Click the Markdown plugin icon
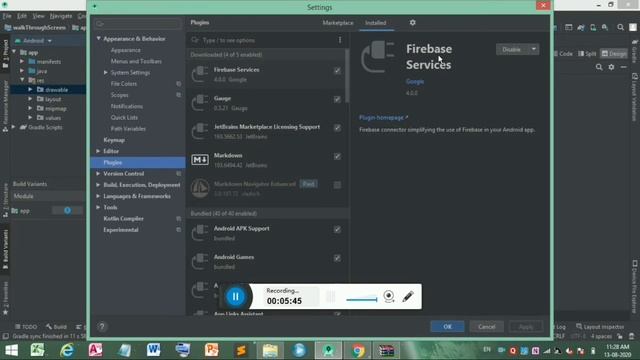Image resolution: width=640 pixels, height=360 pixels. click(x=200, y=160)
